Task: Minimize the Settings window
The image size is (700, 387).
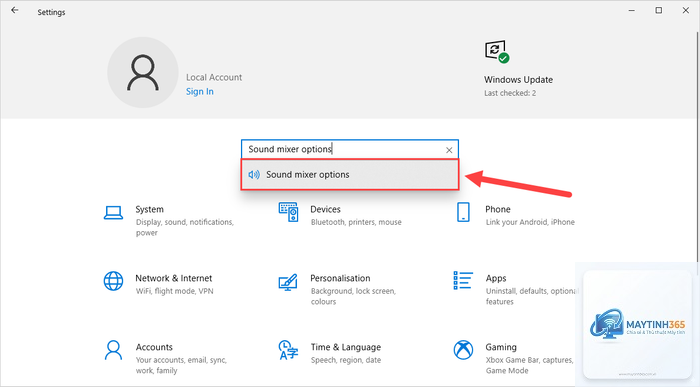Action: 631,10
